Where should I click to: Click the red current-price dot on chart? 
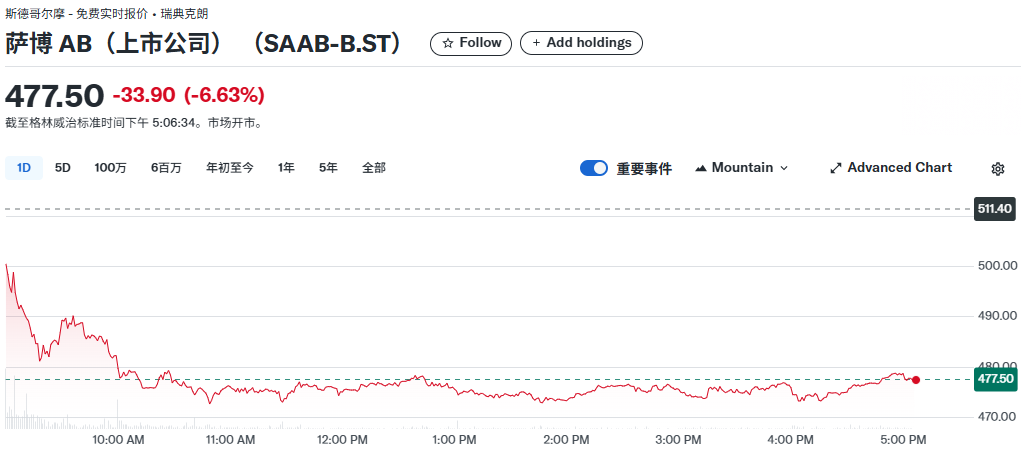(916, 379)
